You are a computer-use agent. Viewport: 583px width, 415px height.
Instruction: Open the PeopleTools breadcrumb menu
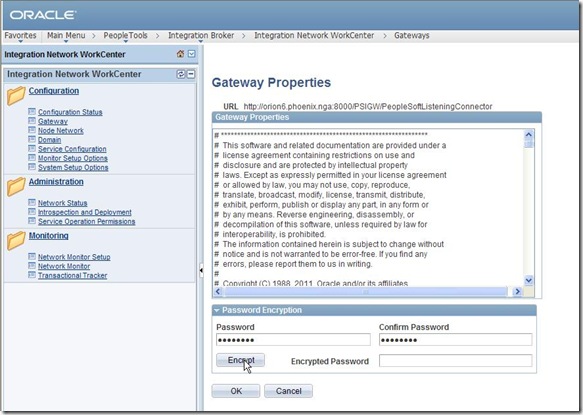pyautogui.click(x=125, y=36)
